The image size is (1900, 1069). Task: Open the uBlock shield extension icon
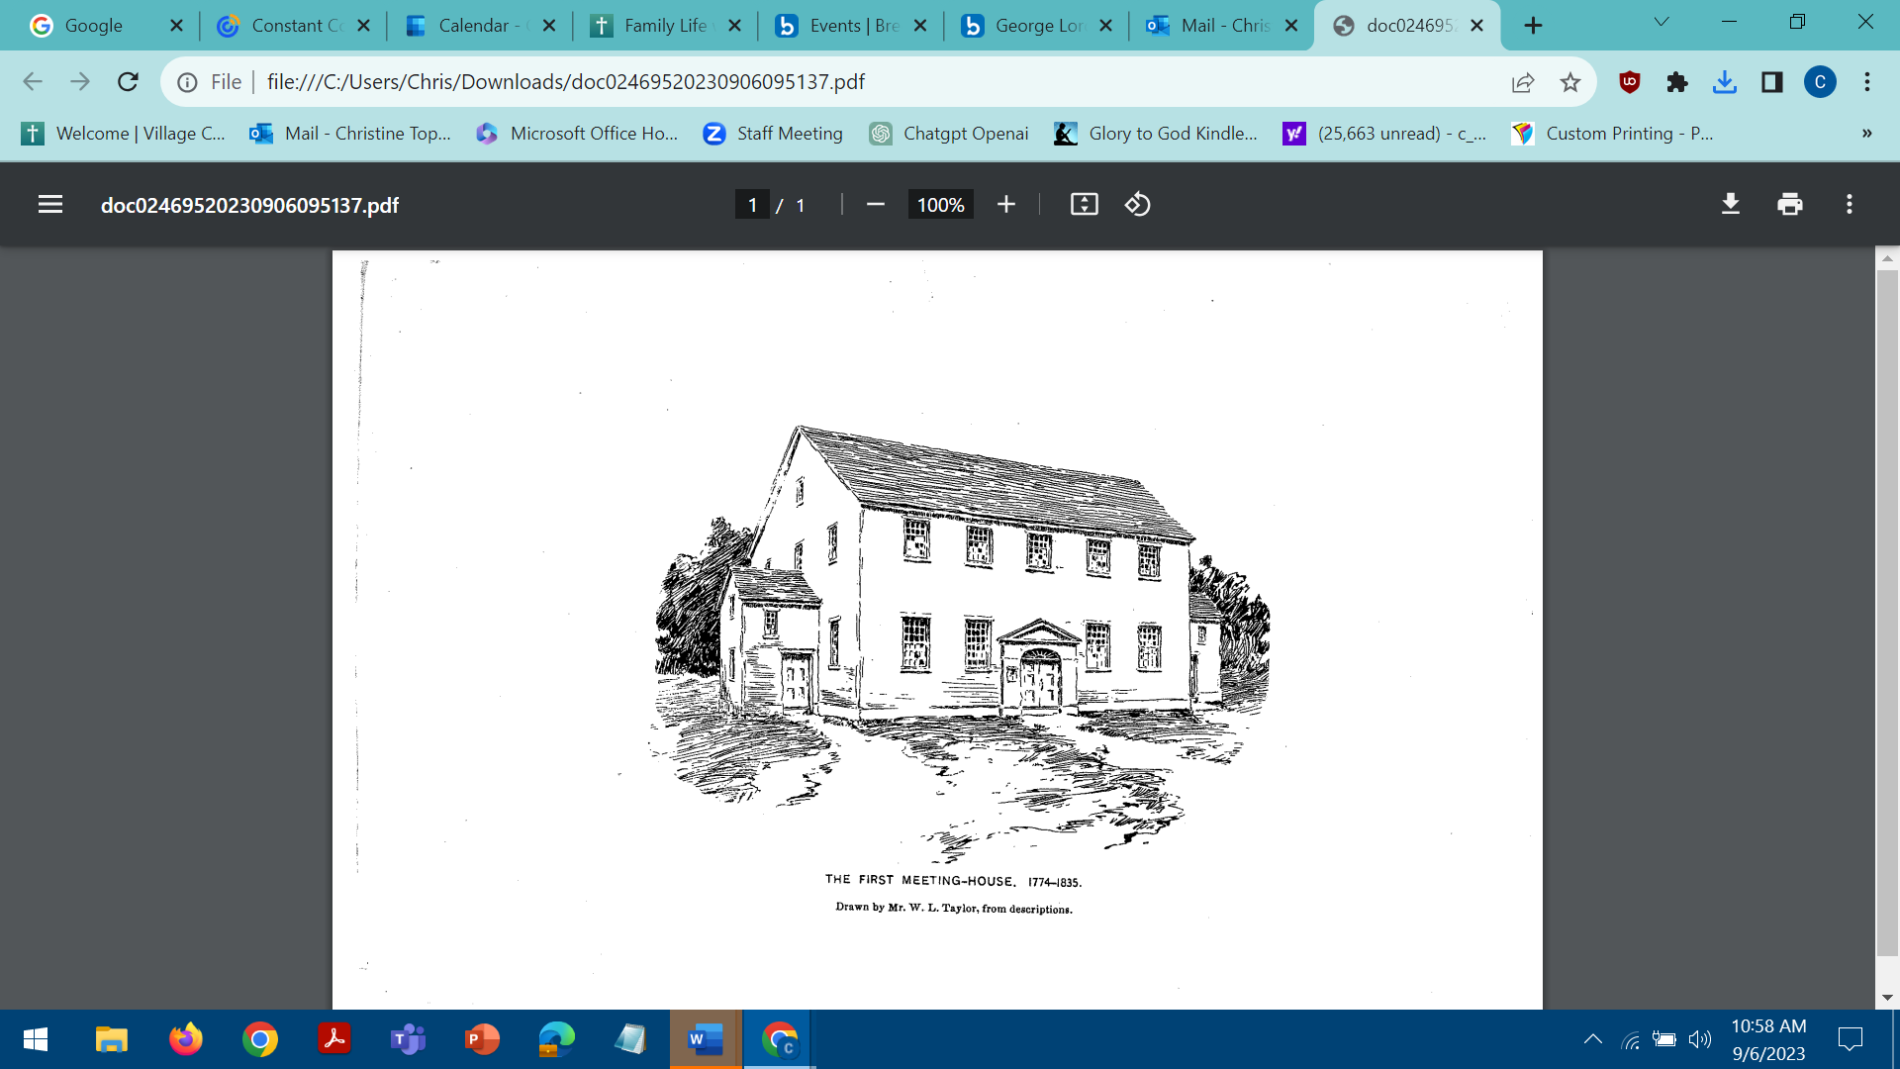click(x=1629, y=82)
